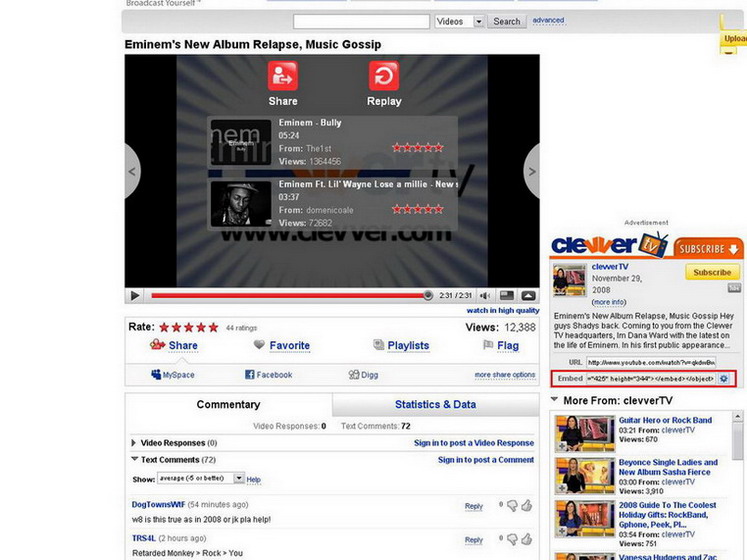Viewport: 747px width, 560px height.
Task: Open DogTownsWtF user profile
Action: click(158, 504)
